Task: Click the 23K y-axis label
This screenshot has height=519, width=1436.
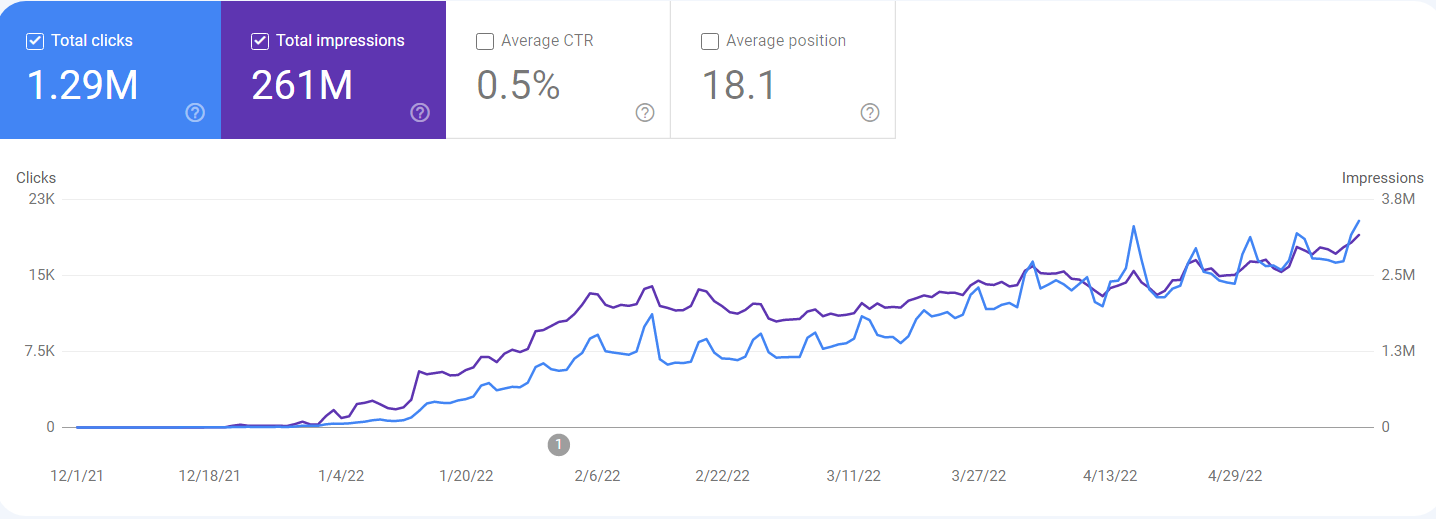Action: click(42, 199)
